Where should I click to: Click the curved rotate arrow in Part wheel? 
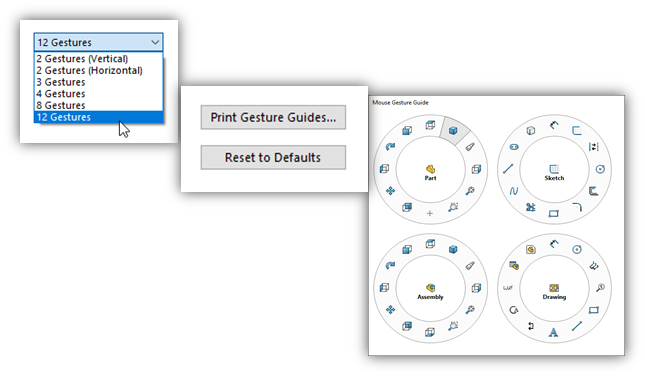pos(390,146)
